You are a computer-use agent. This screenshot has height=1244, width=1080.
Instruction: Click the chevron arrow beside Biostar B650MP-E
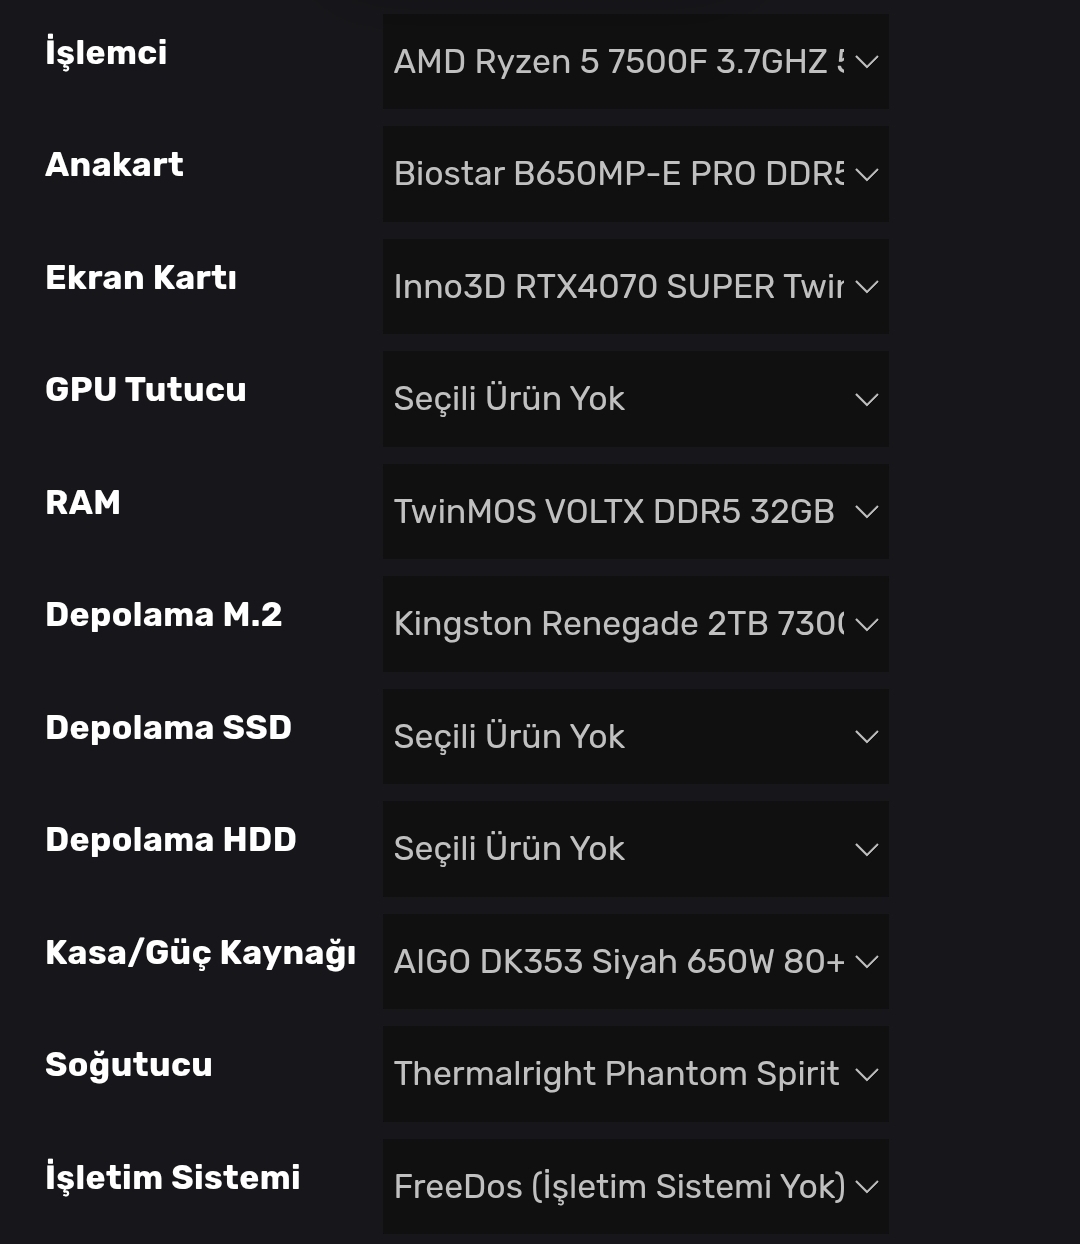click(x=867, y=174)
